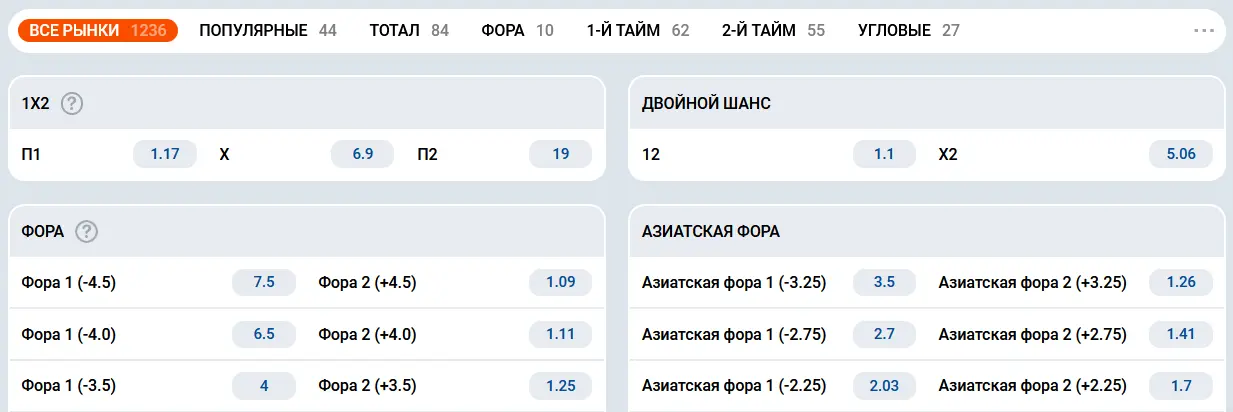Image resolution: width=1233 pixels, height=412 pixels.
Task: Choose Фора 1 (-3.5) odds 4
Action: (x=264, y=386)
